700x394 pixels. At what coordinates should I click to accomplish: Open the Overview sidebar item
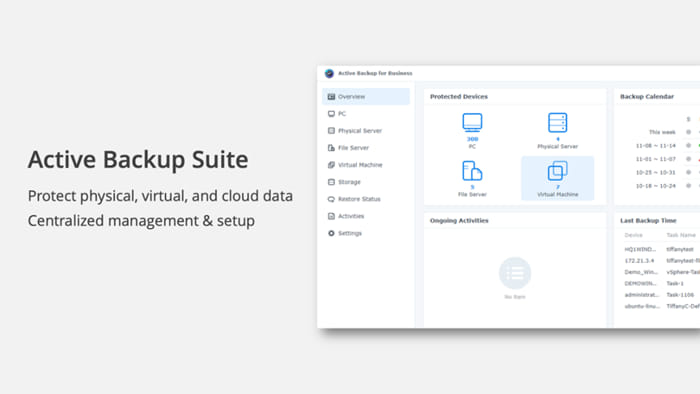(366, 96)
